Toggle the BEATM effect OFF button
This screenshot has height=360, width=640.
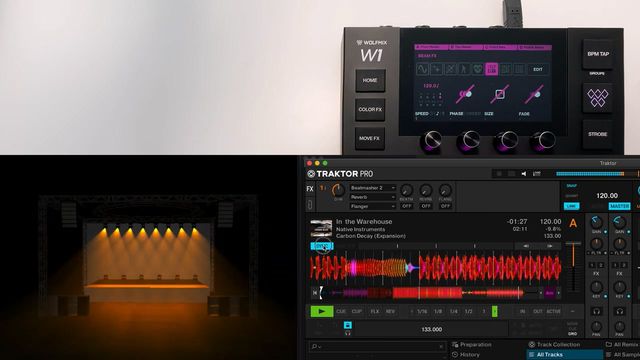click(407, 206)
